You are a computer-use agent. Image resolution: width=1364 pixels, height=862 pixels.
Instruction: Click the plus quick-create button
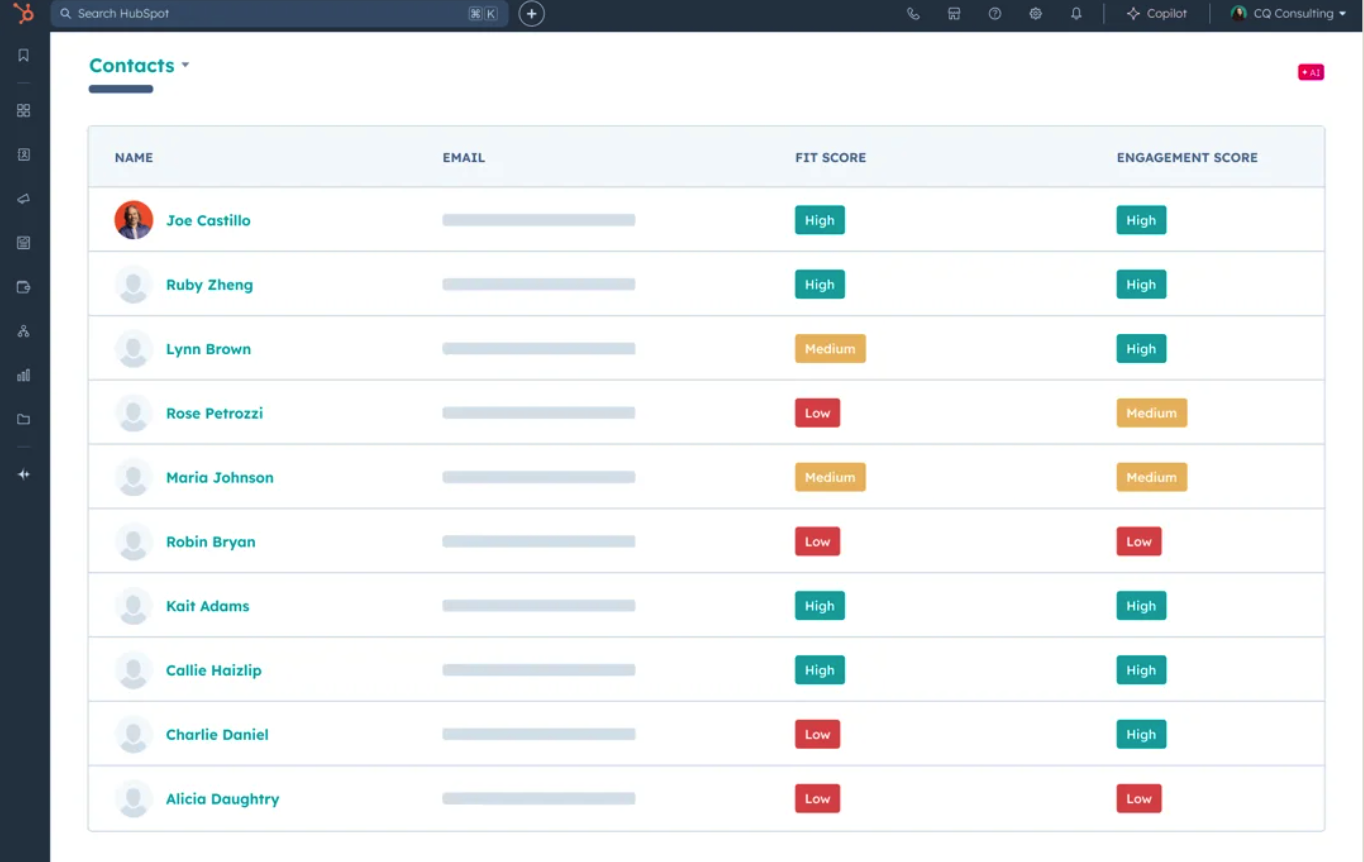coord(532,14)
